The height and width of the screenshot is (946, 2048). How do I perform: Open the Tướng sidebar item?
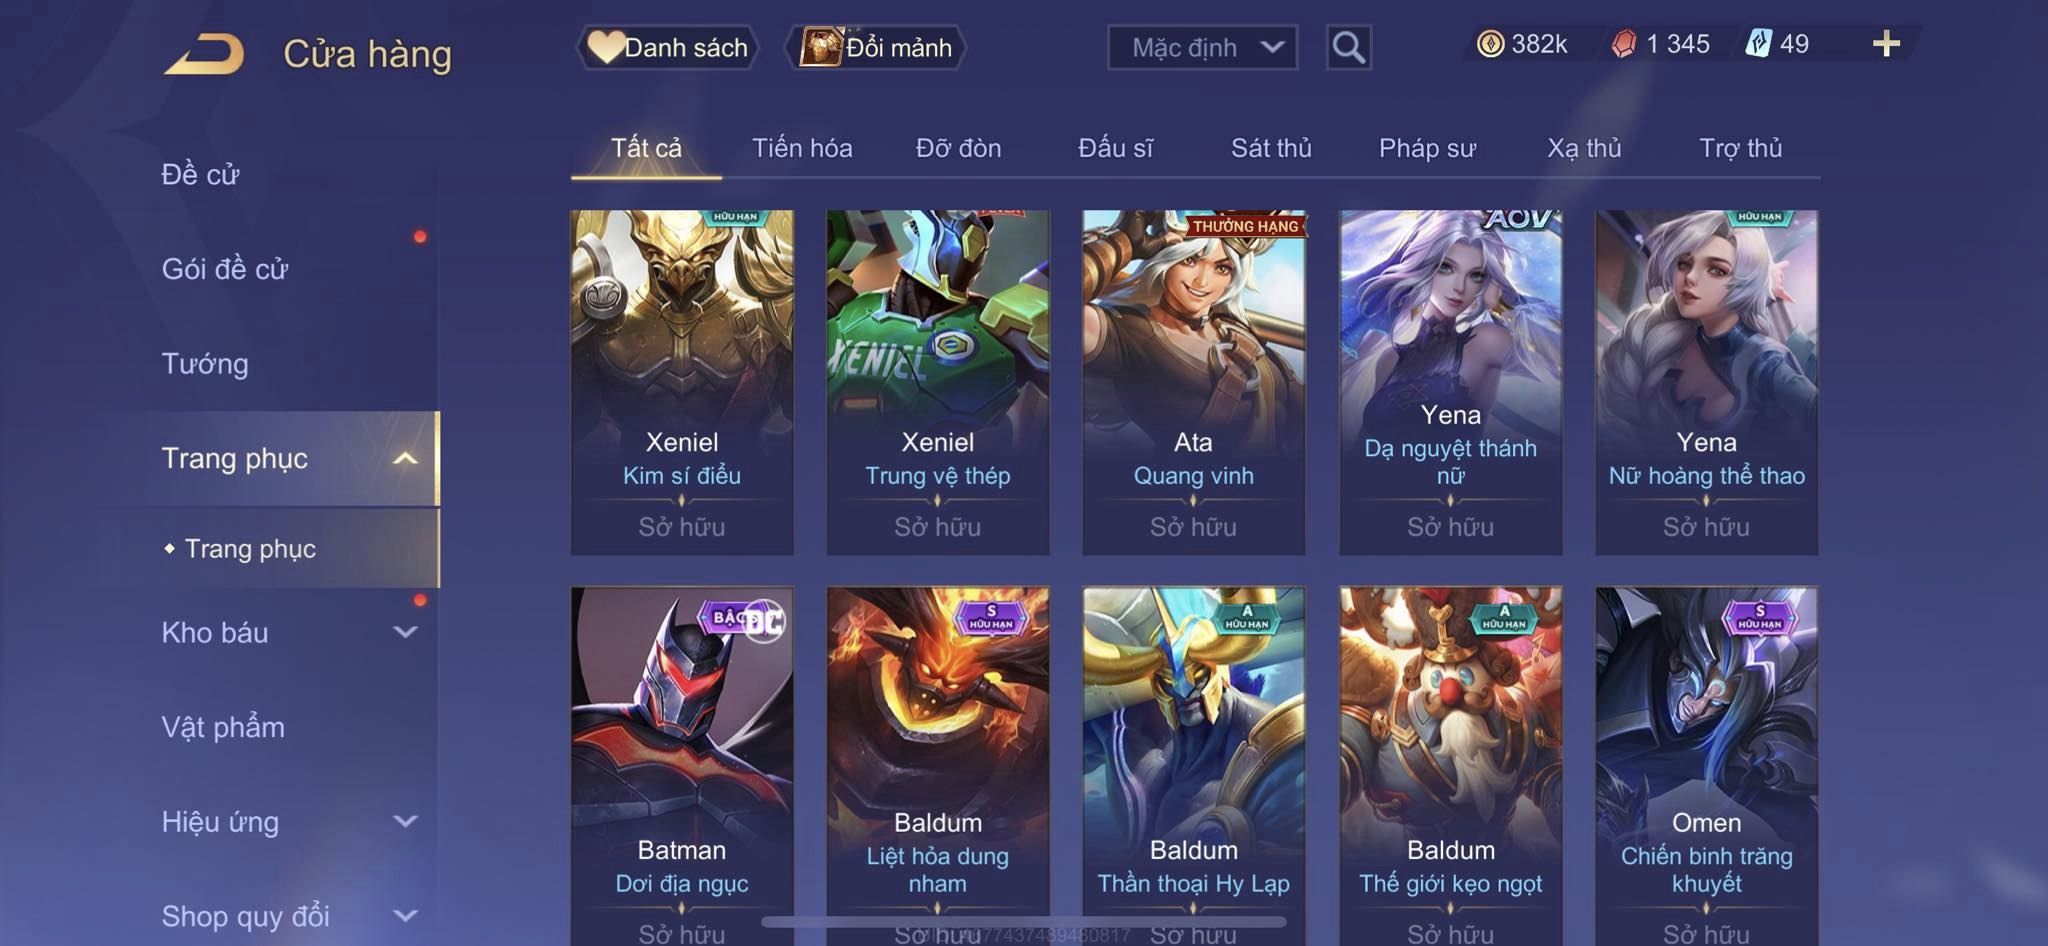[x=205, y=363]
